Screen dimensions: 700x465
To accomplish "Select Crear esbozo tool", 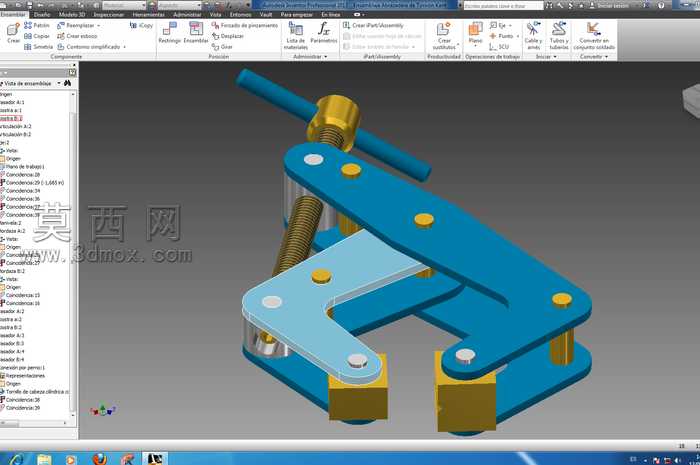I will pos(77,36).
